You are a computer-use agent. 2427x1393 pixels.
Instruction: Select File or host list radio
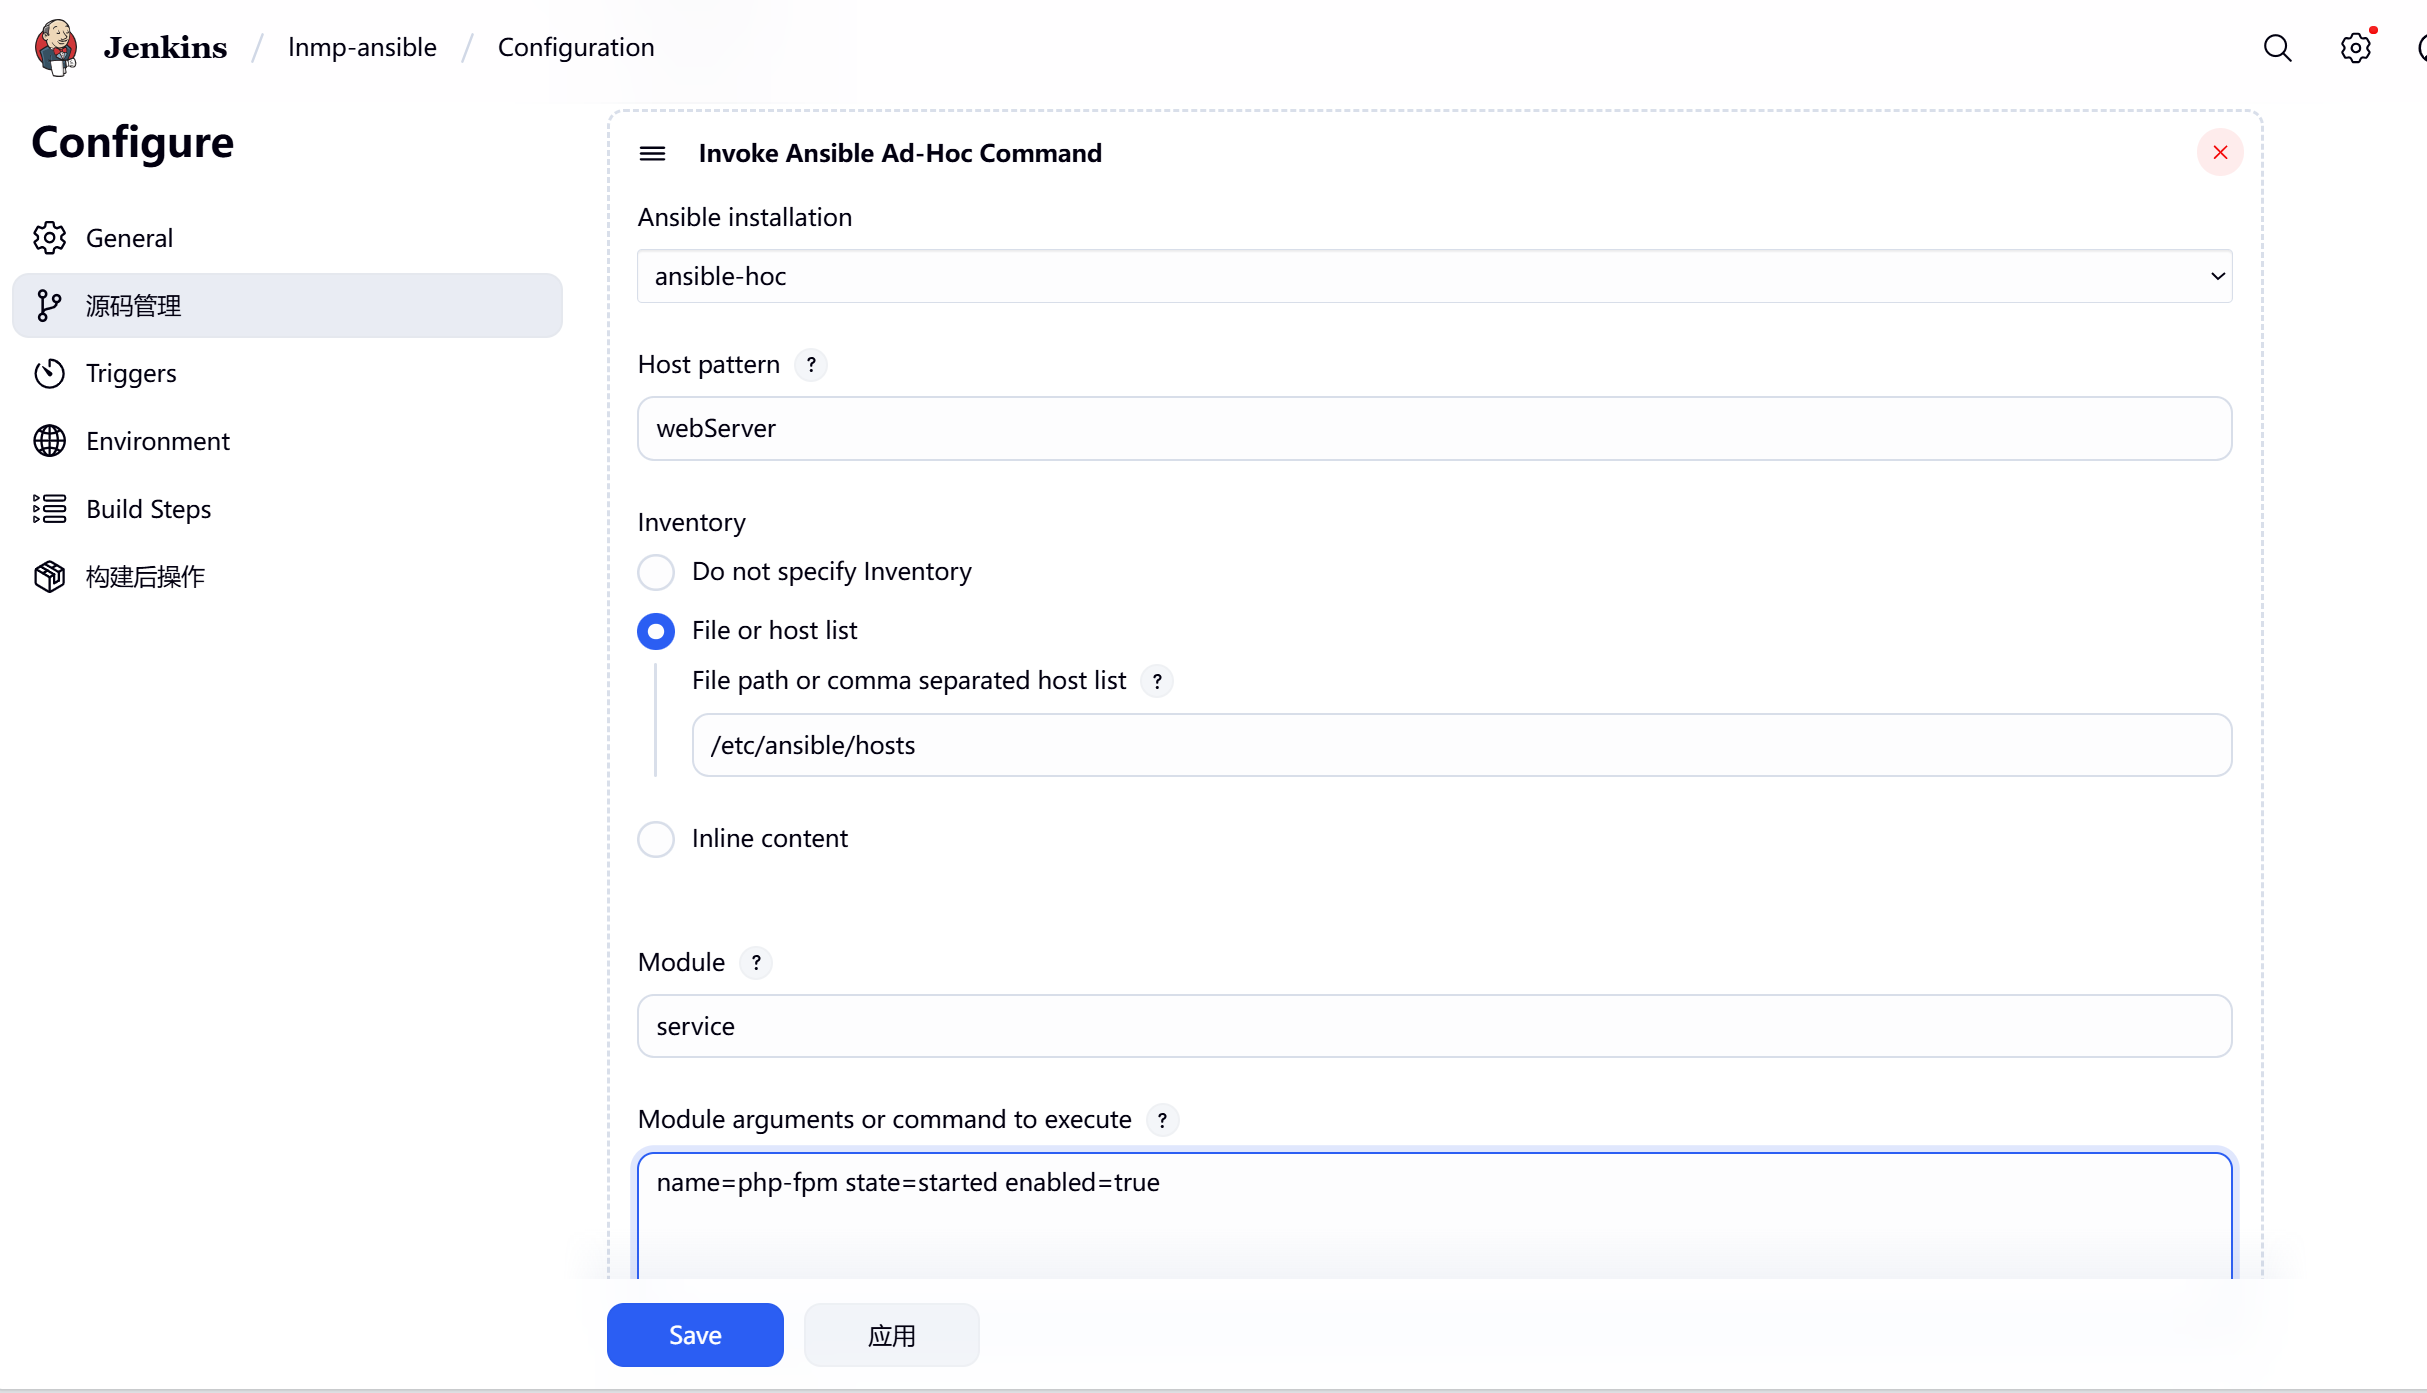(x=656, y=631)
